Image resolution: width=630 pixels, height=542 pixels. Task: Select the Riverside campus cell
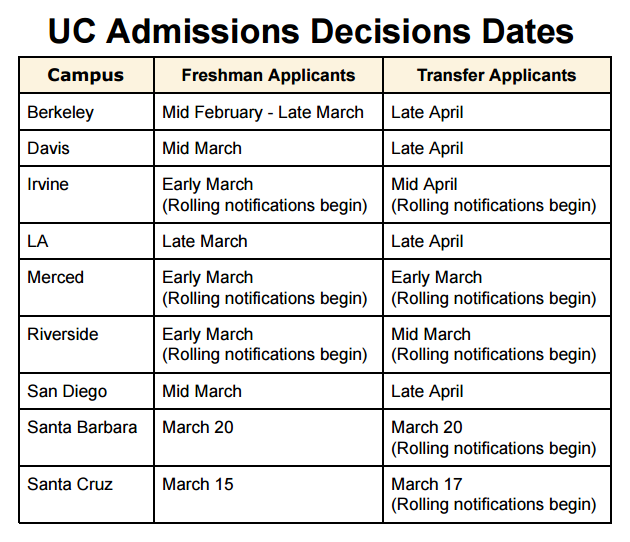(62, 334)
